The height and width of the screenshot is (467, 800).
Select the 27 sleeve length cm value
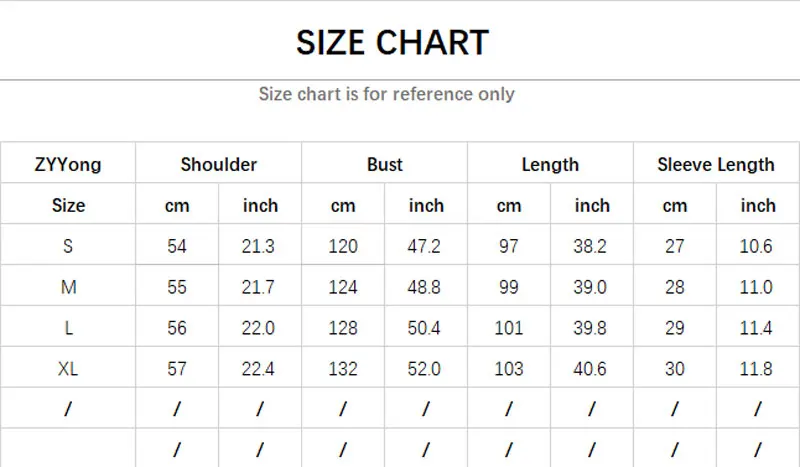[x=675, y=246]
